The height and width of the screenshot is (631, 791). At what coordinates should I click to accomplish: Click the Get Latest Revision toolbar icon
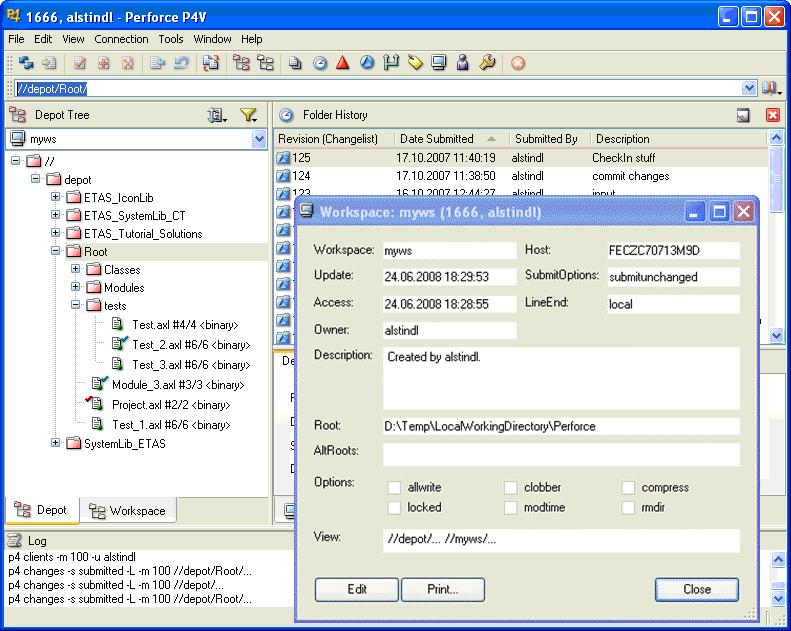click(x=49, y=63)
